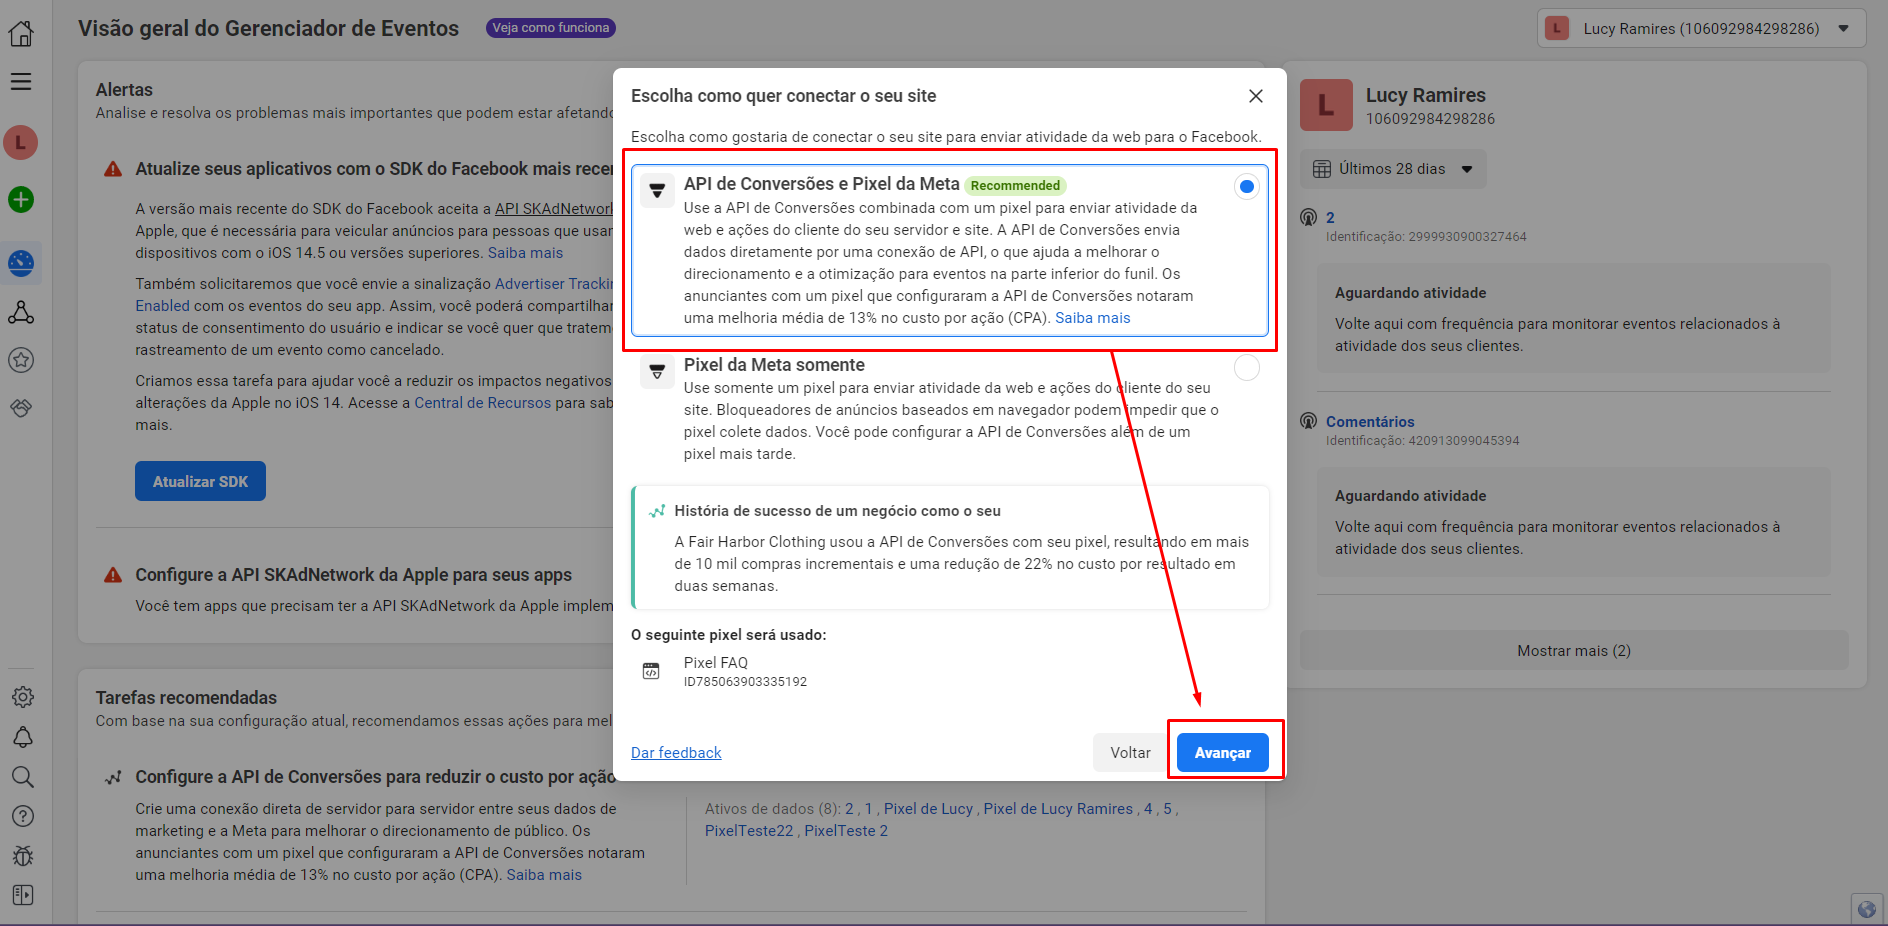Open the PixelTeste 2 asset link
Image resolution: width=1888 pixels, height=926 pixels.
[x=846, y=831]
